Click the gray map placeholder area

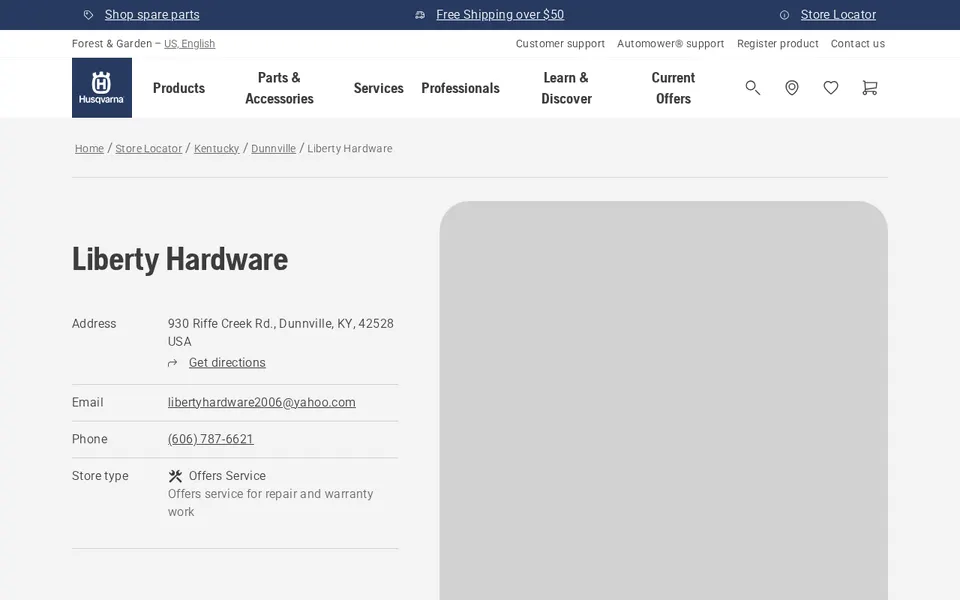664,400
